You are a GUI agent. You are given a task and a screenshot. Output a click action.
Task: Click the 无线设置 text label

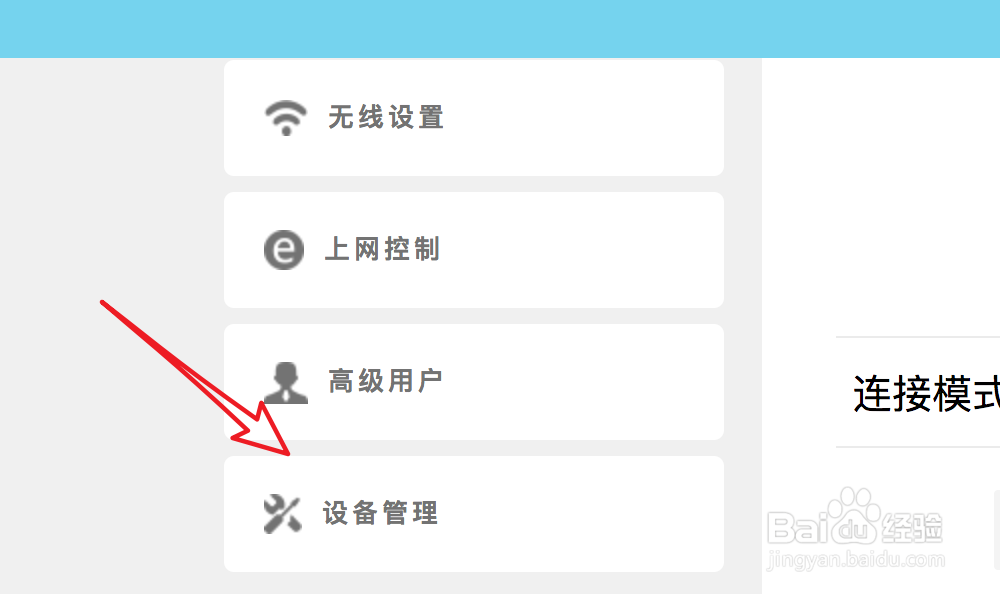pos(386,118)
